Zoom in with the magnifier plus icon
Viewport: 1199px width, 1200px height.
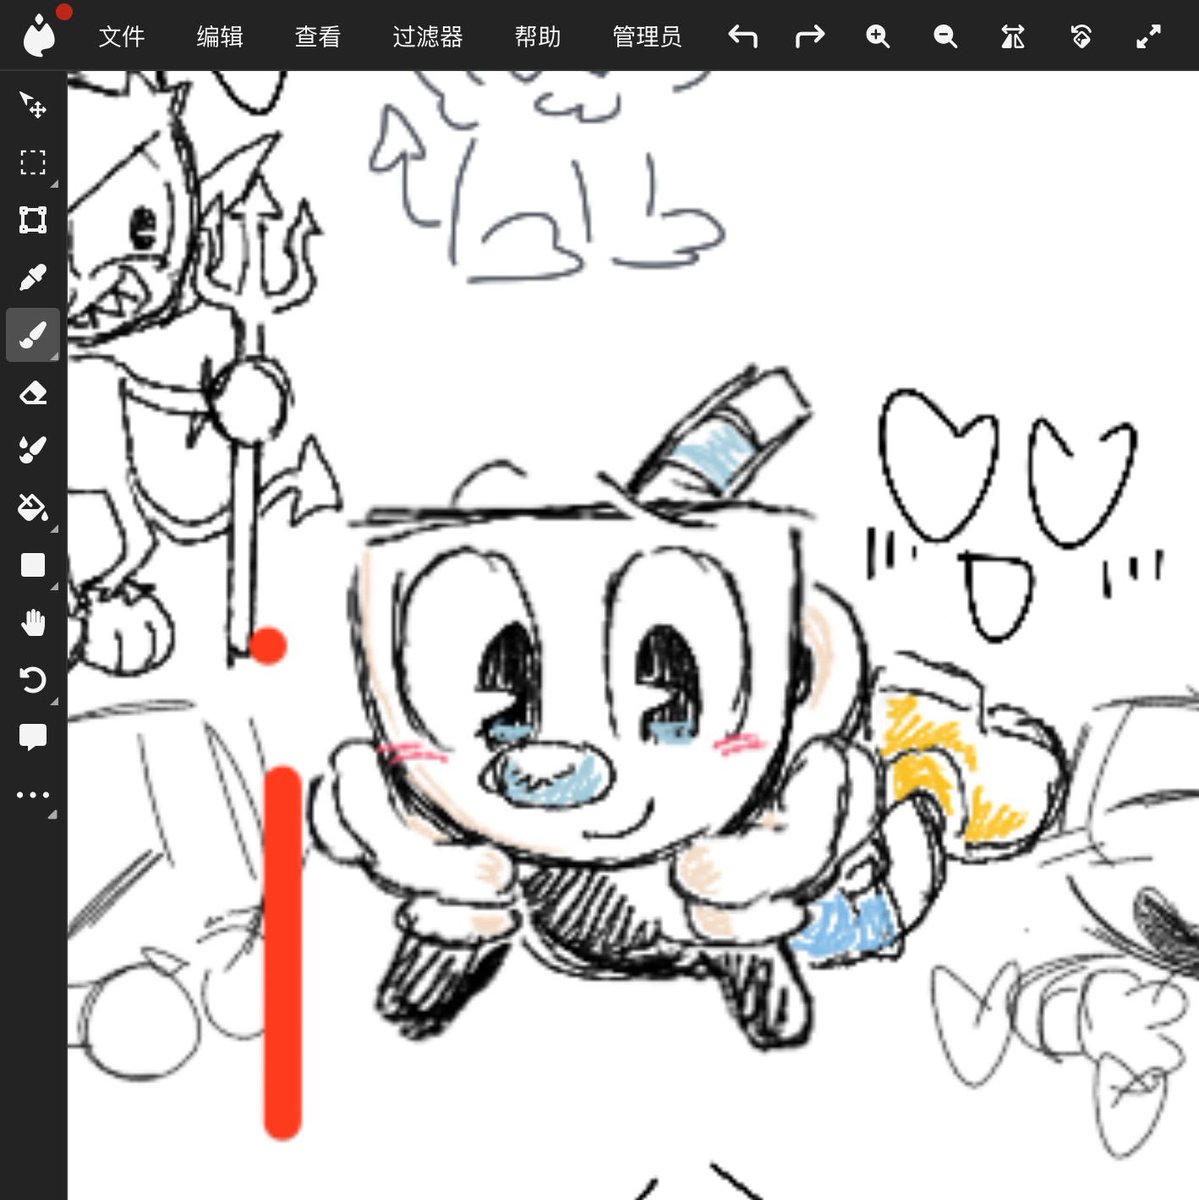878,37
